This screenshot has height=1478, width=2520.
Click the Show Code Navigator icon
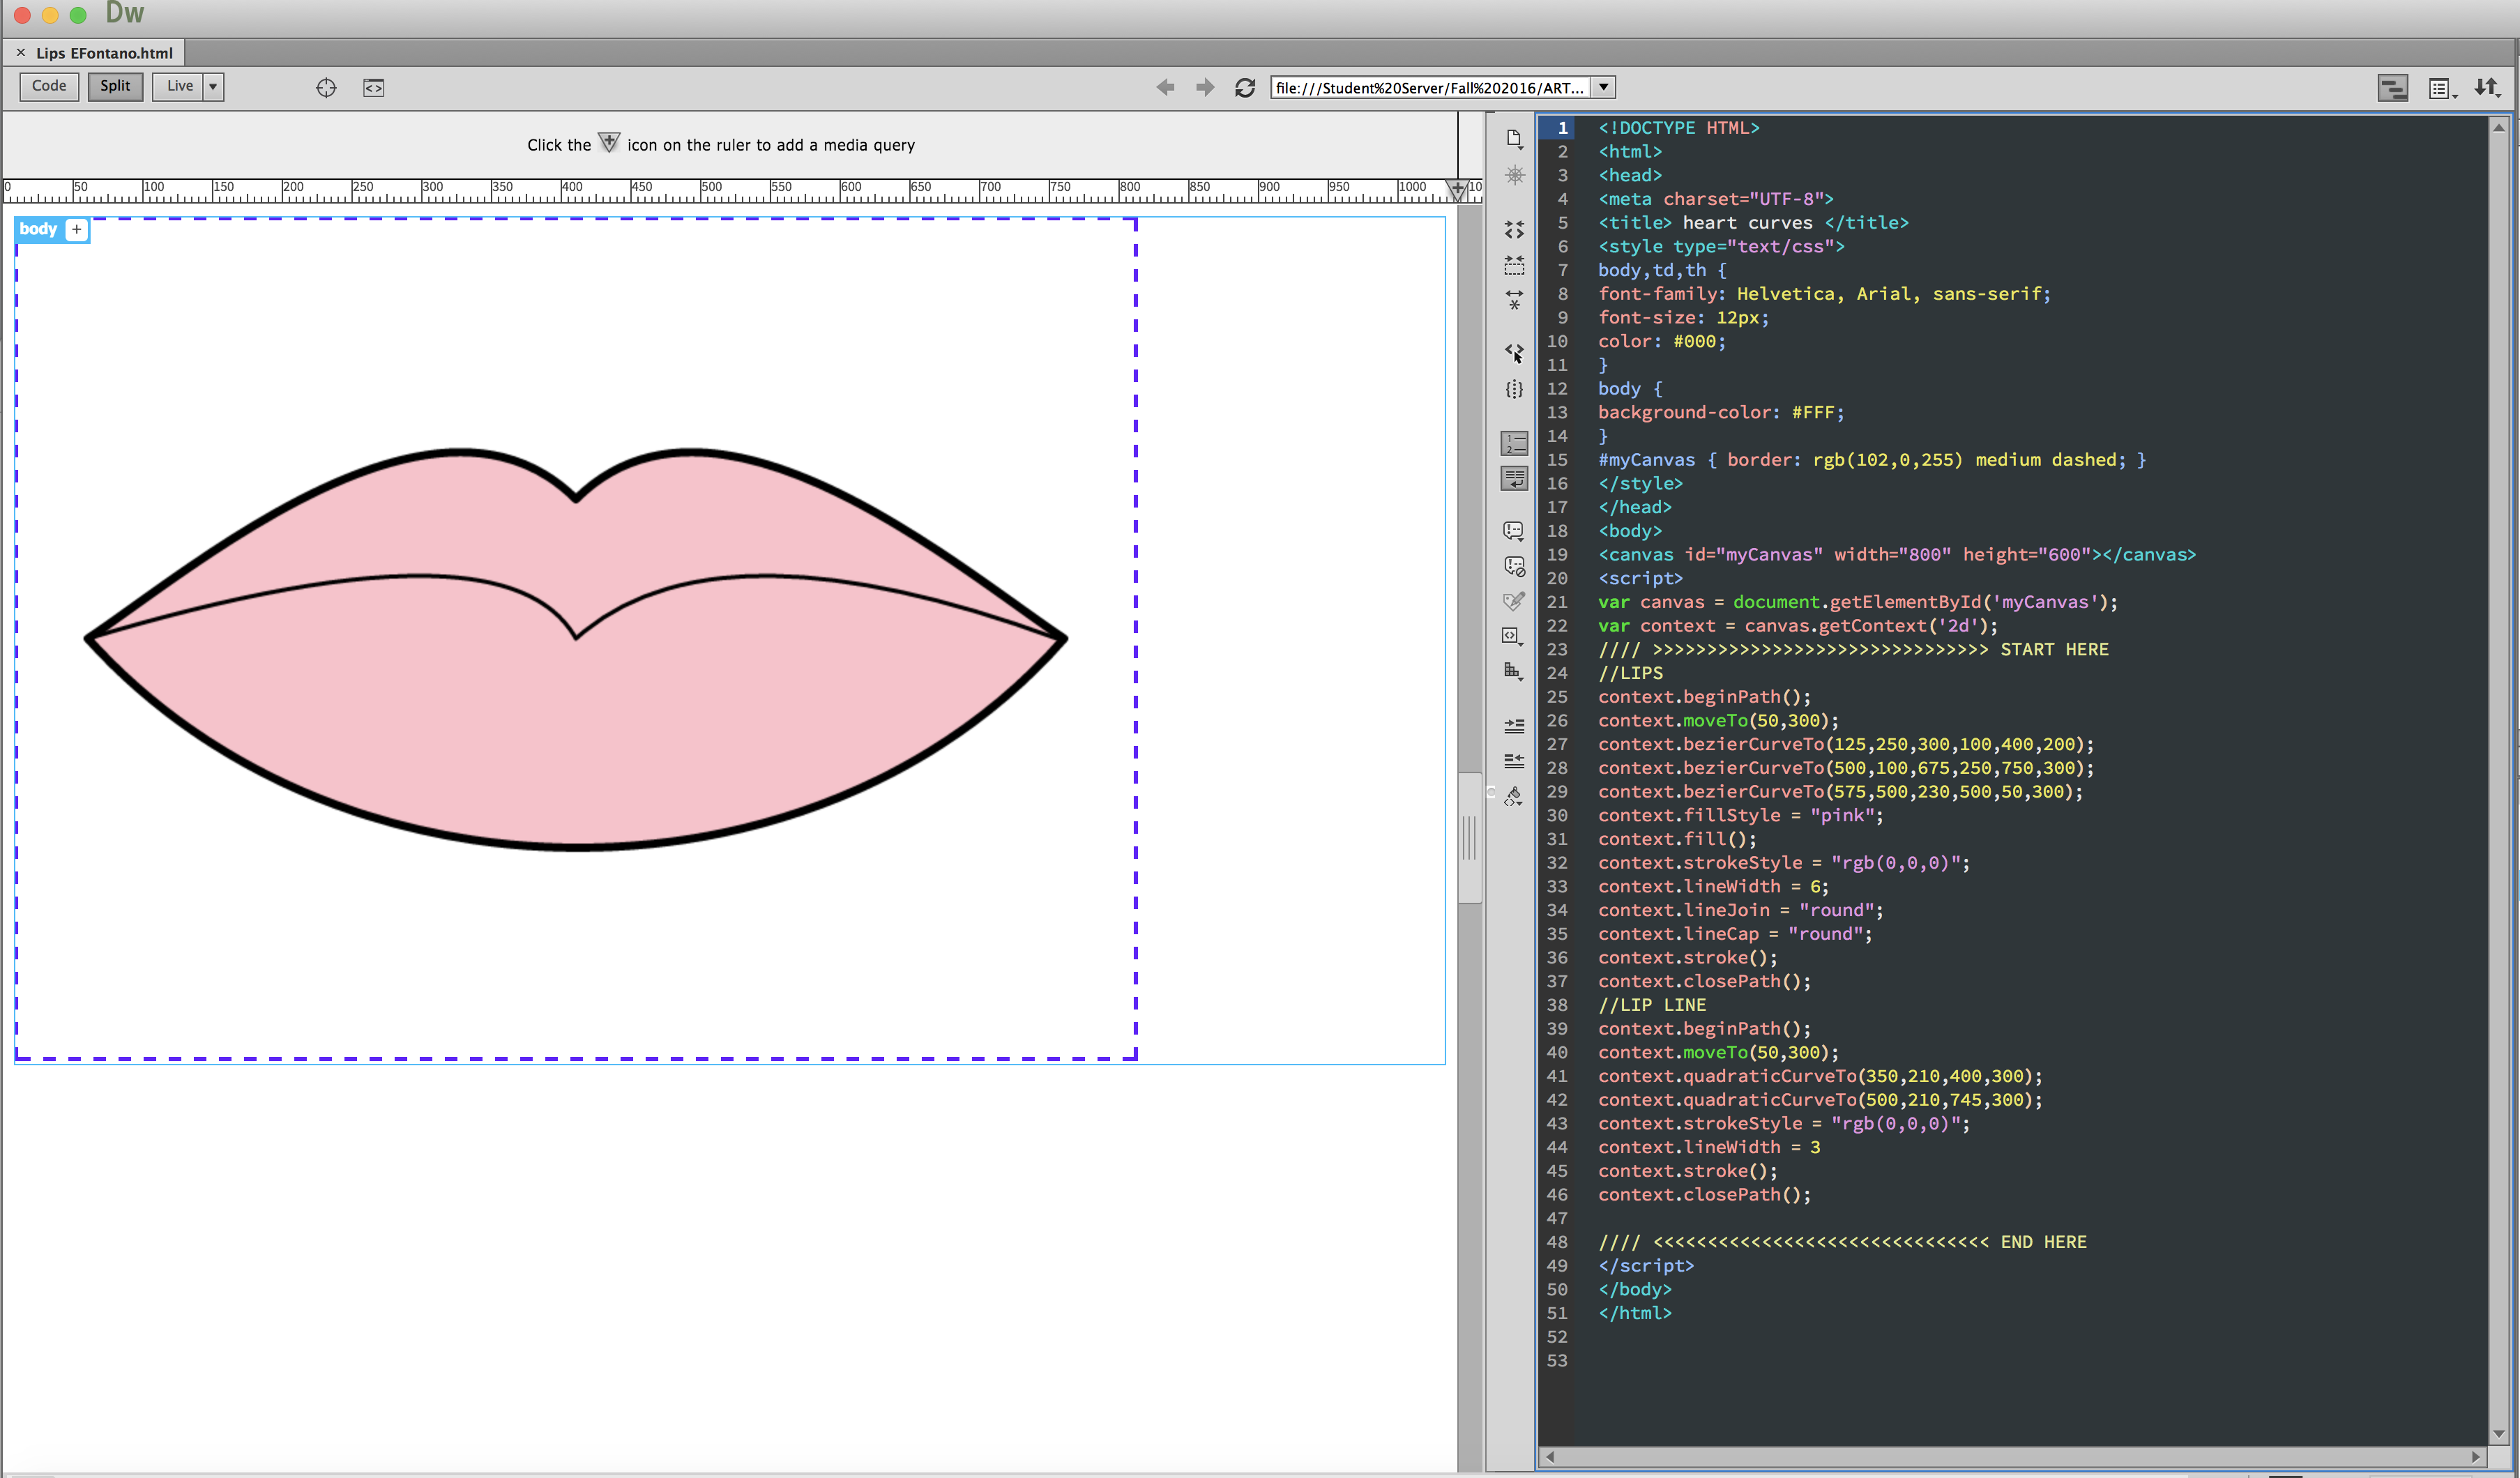click(x=1514, y=175)
